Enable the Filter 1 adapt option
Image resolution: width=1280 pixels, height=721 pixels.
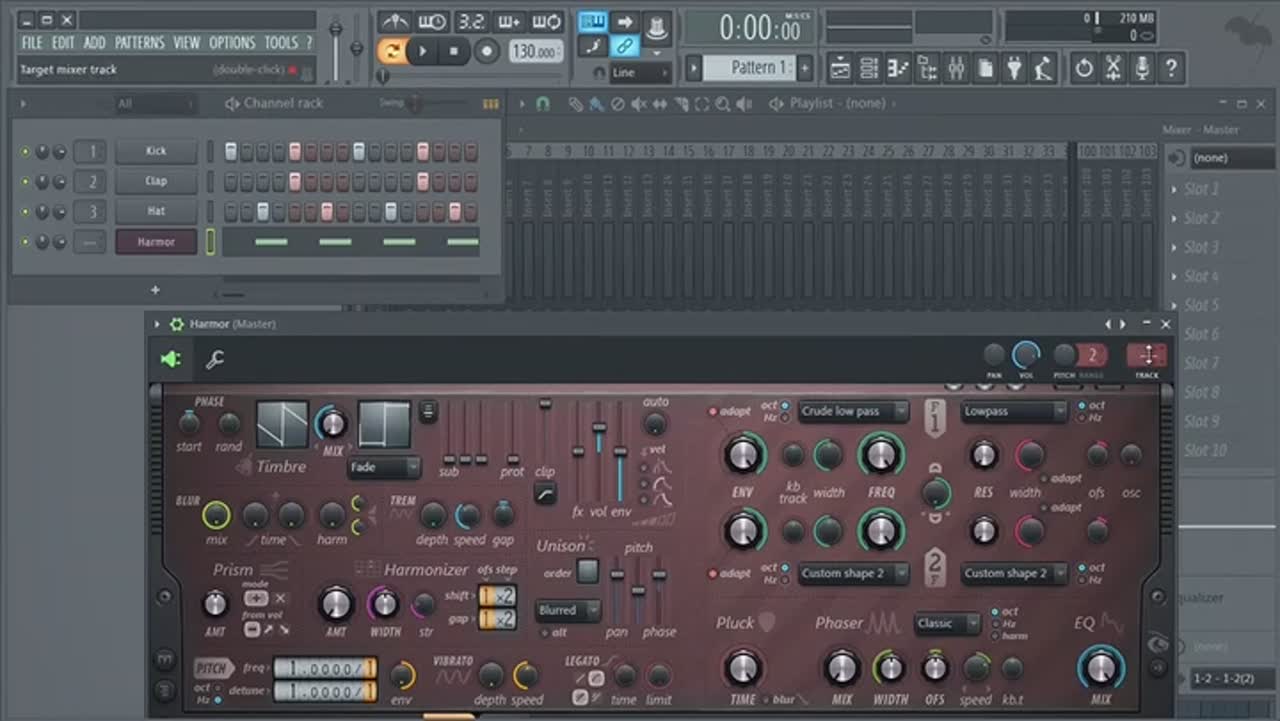coord(713,411)
